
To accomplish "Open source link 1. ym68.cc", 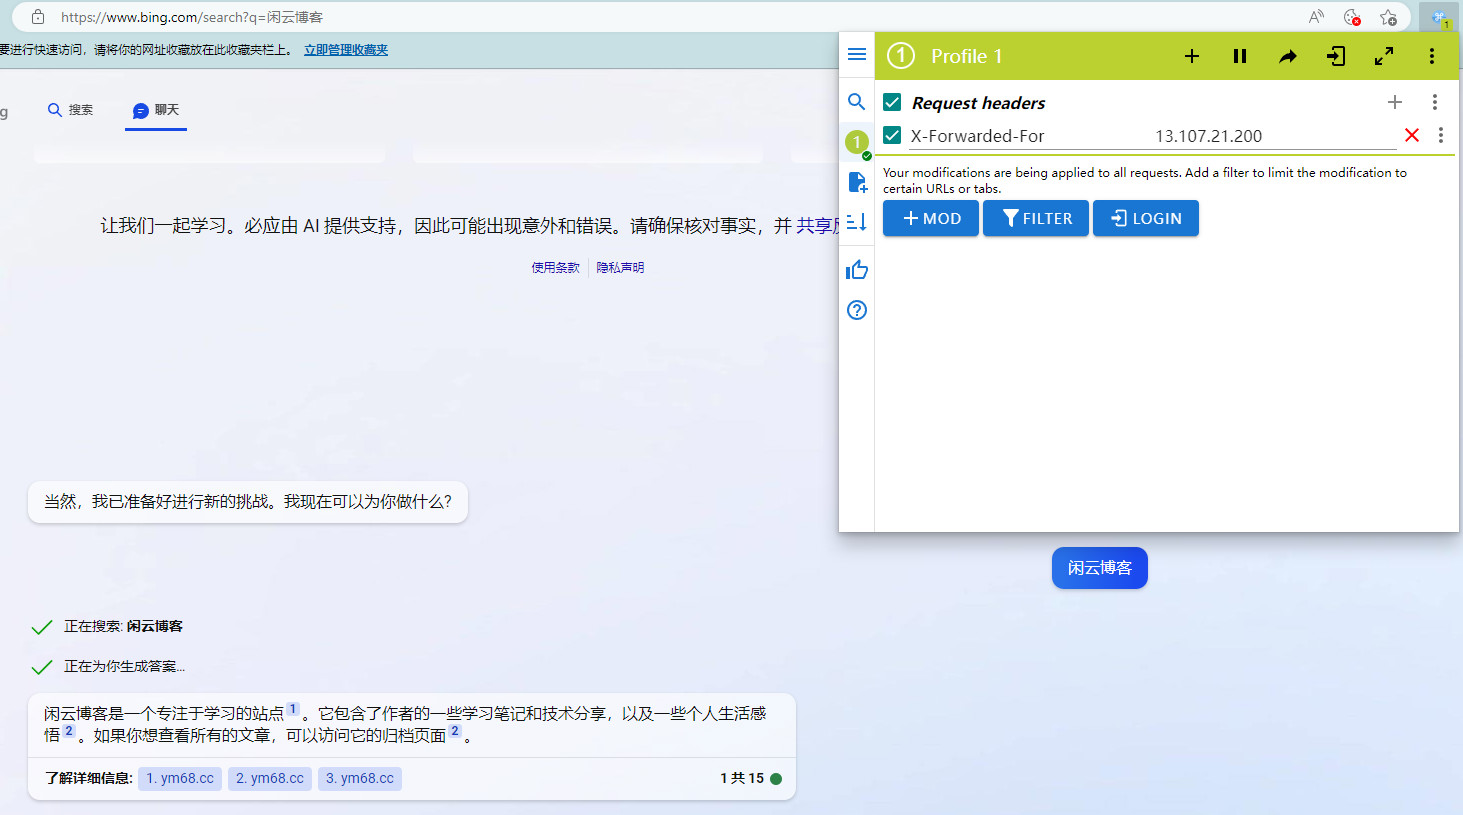I will pyautogui.click(x=180, y=778).
